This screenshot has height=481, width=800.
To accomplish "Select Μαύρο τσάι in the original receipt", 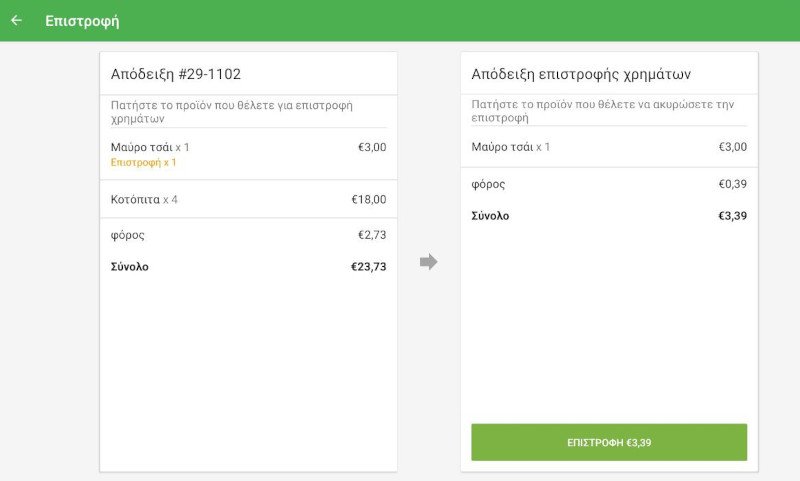I will click(x=150, y=147).
